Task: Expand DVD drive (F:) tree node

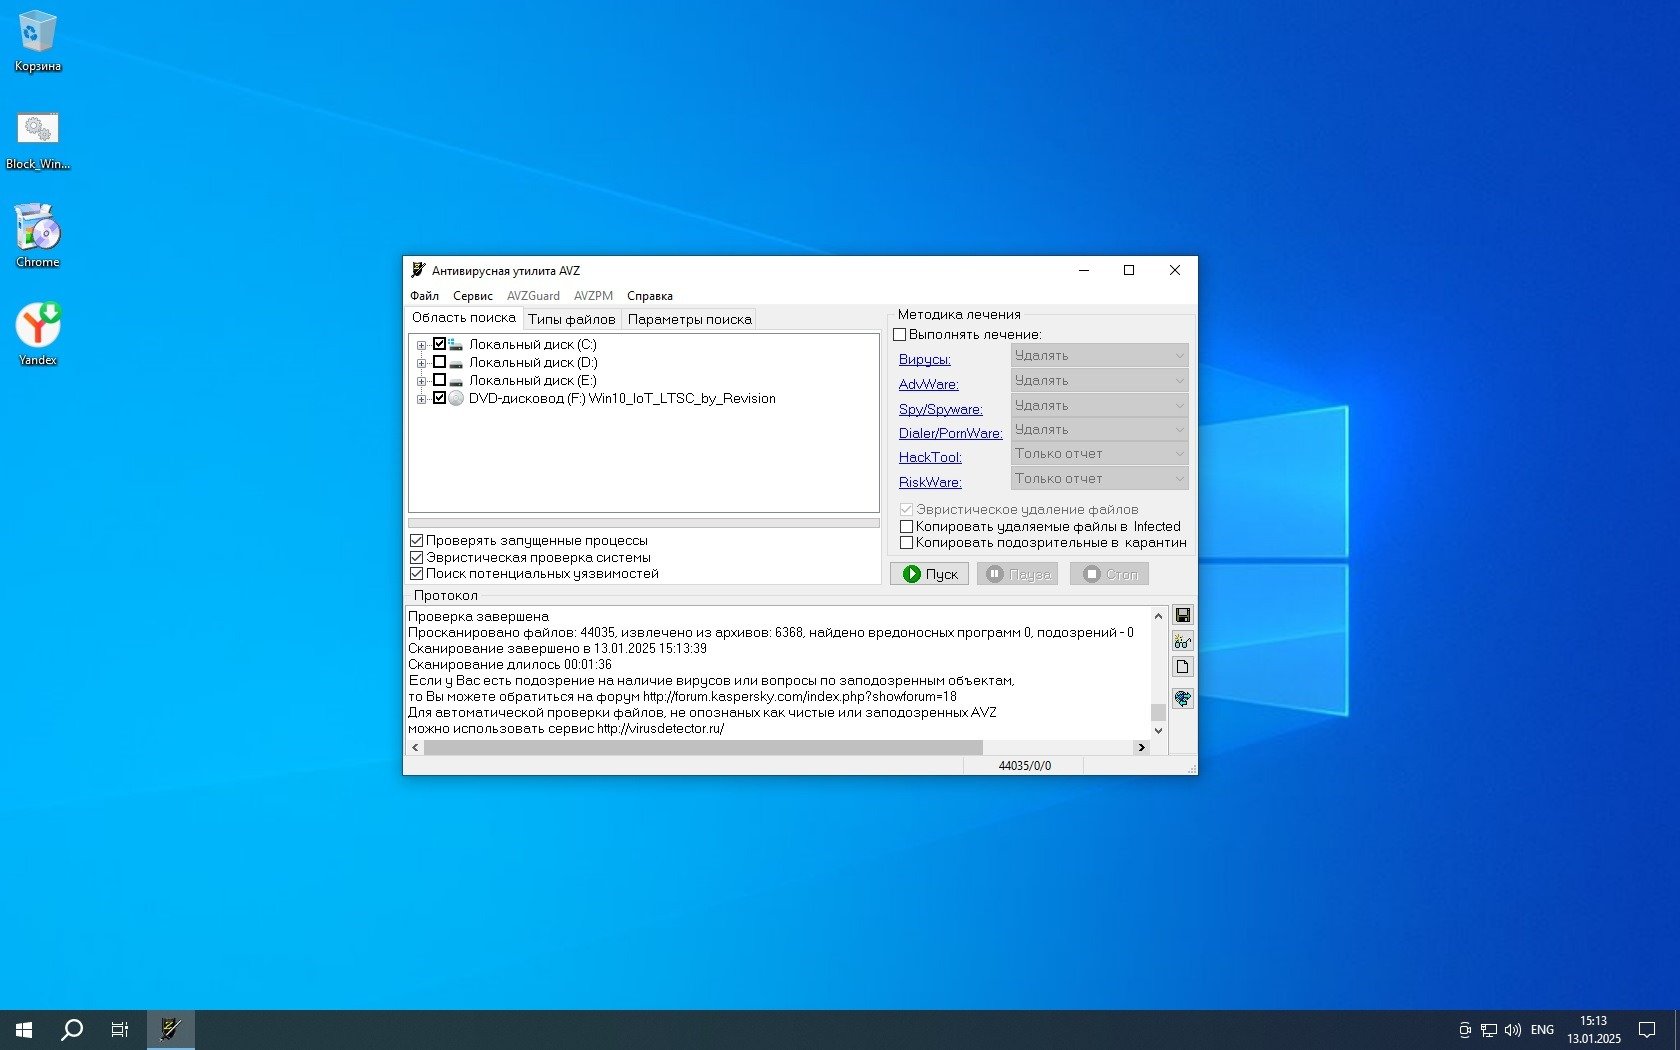Action: (421, 399)
